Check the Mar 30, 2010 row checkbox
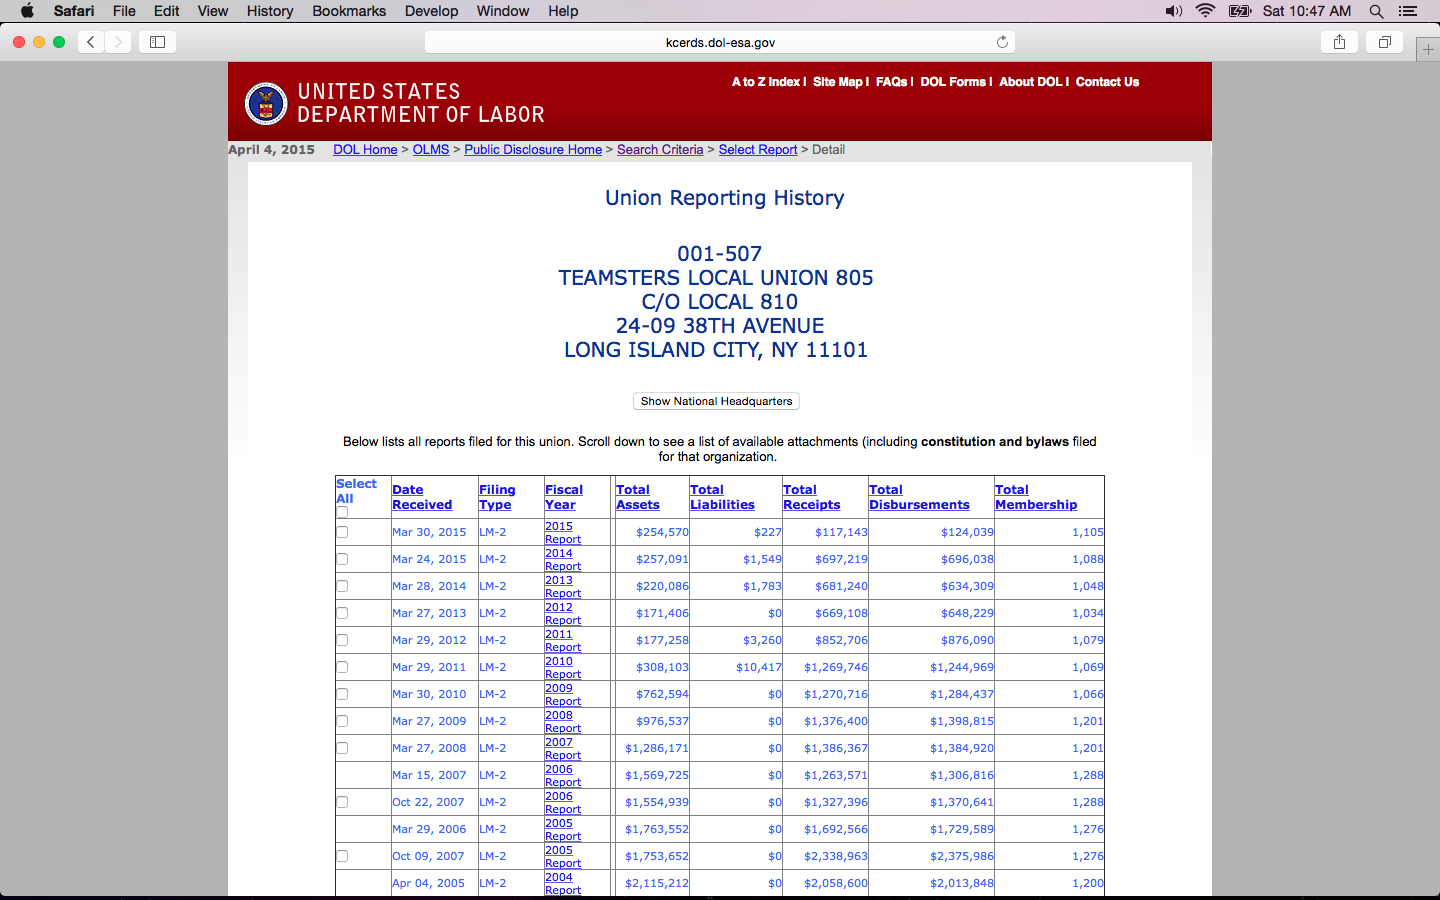 pyautogui.click(x=342, y=694)
